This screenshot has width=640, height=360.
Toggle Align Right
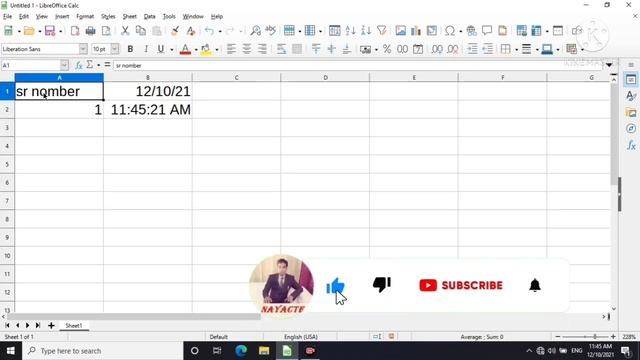[262, 49]
